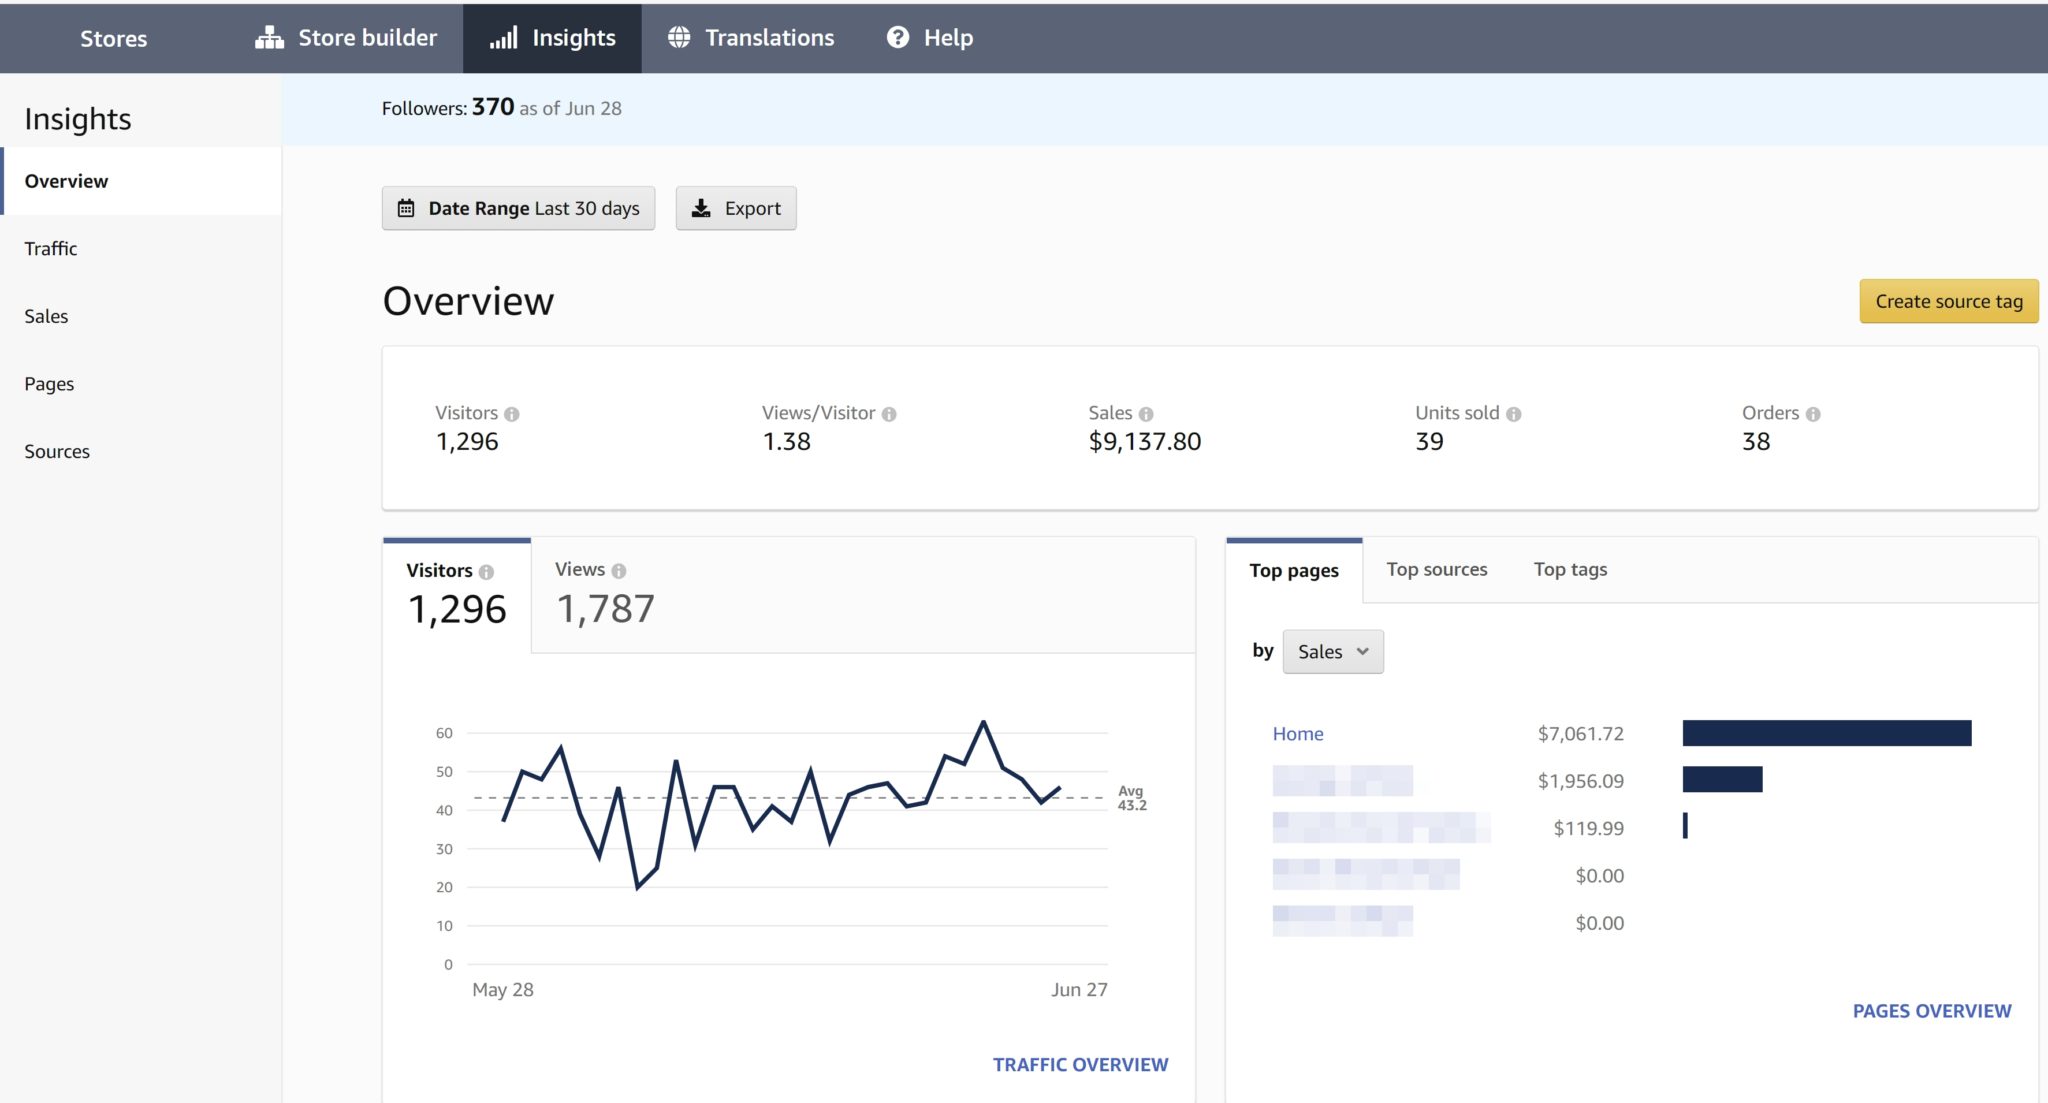The height and width of the screenshot is (1103, 2048).
Task: Click info icon beside Views/Visitor
Action: pos(889,414)
